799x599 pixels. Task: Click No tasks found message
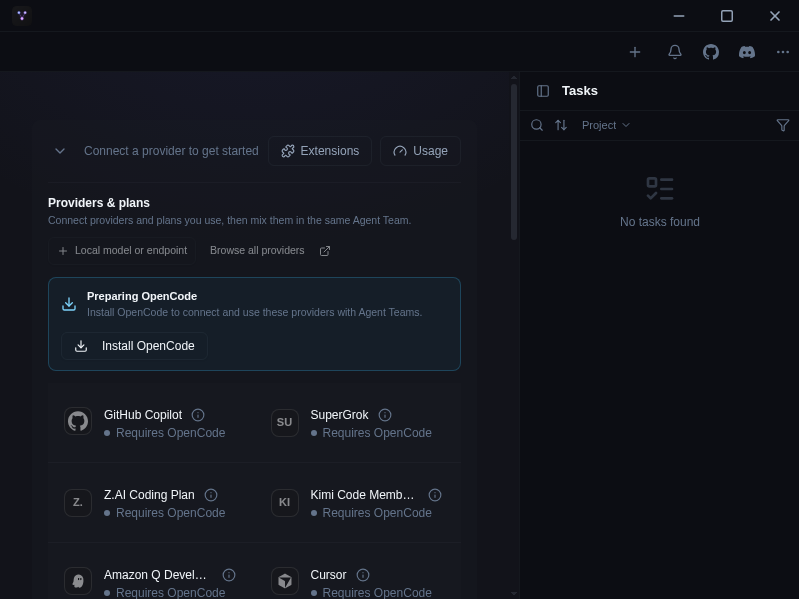659,222
